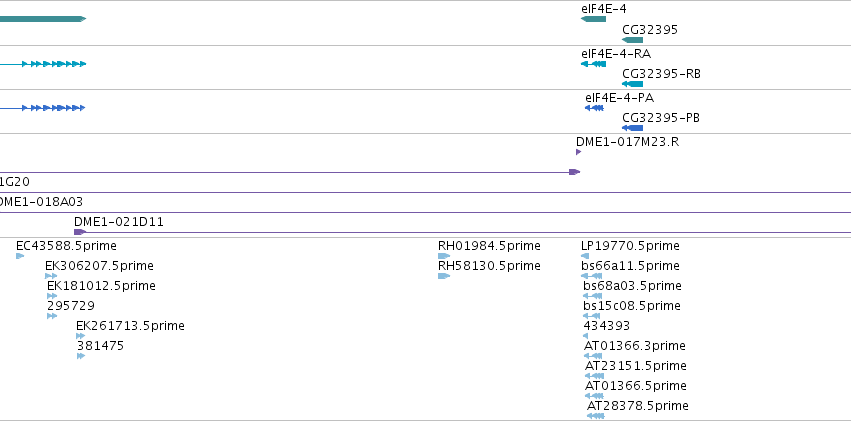Select the DME1-021D11 clone label
Screen dimensions: 851x421
(x=119, y=222)
